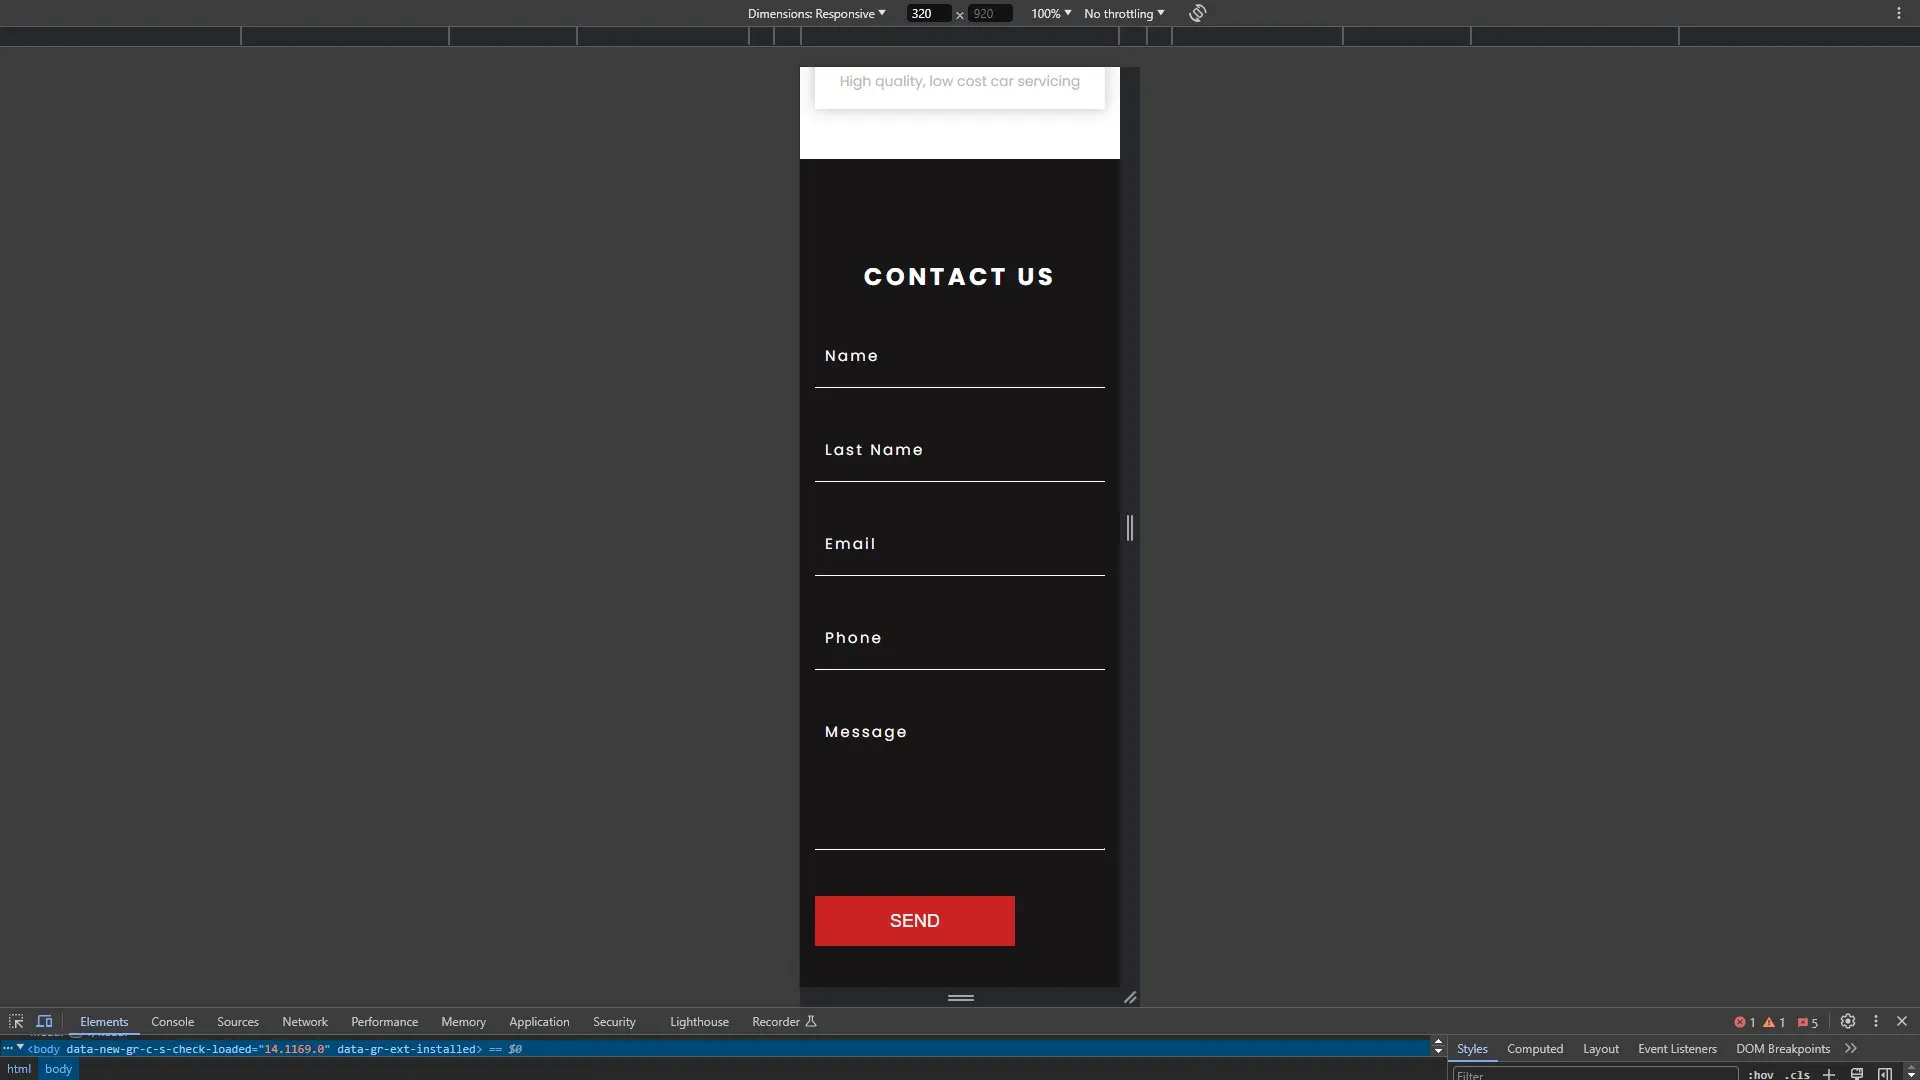This screenshot has width=1920, height=1080.
Task: Click the bottom viewport resize handle
Action: click(x=960, y=997)
